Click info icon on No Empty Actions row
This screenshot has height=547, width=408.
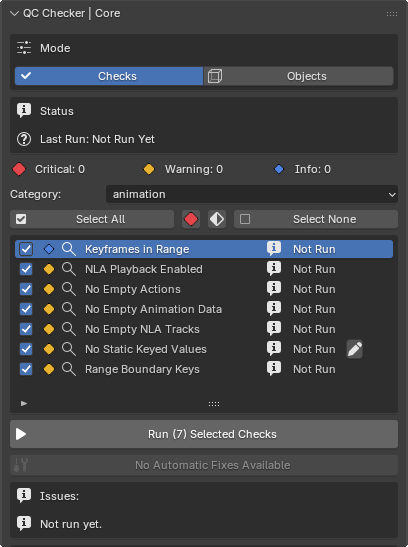pos(274,289)
